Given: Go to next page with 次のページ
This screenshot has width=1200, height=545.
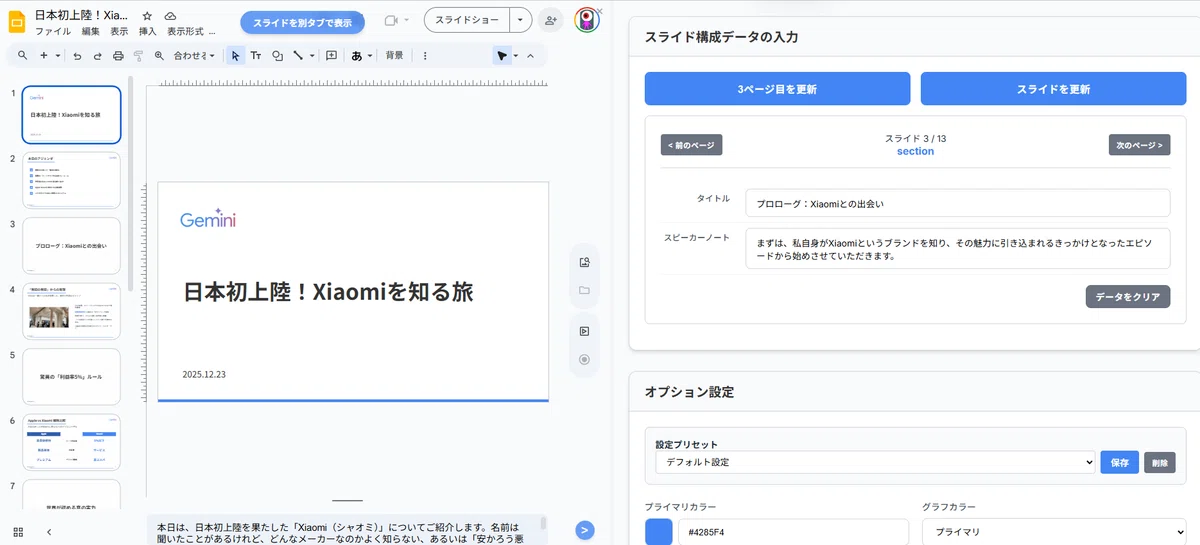Looking at the screenshot, I should tap(1139, 145).
